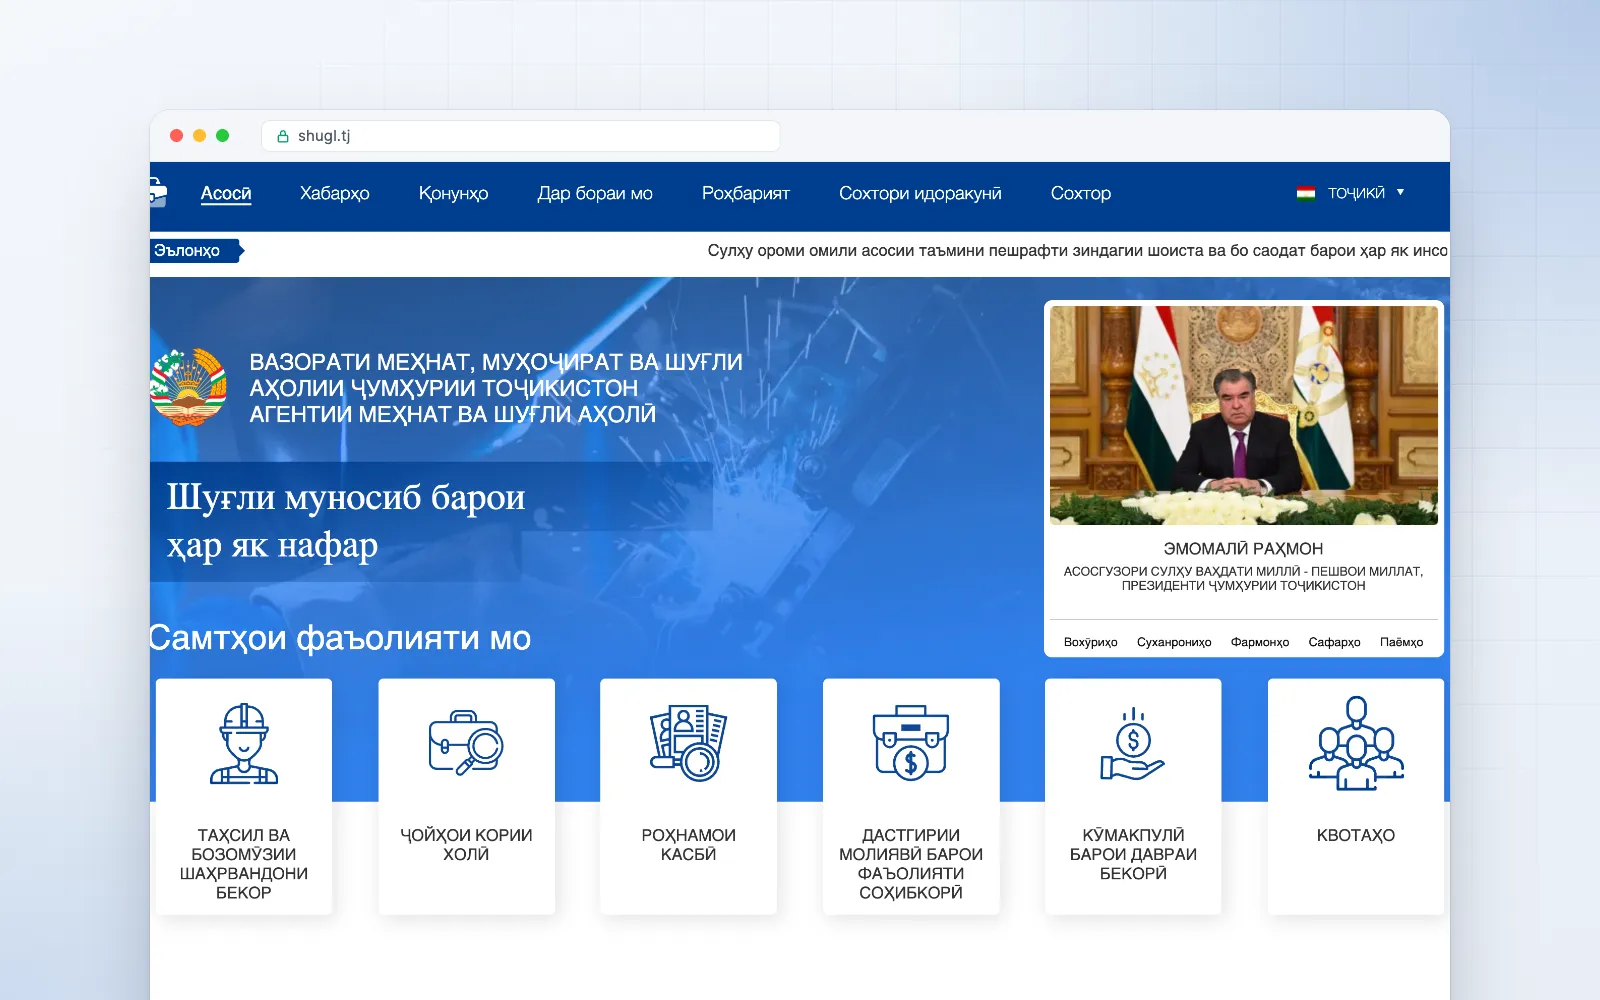Open the Сохтор menu item

[1081, 193]
